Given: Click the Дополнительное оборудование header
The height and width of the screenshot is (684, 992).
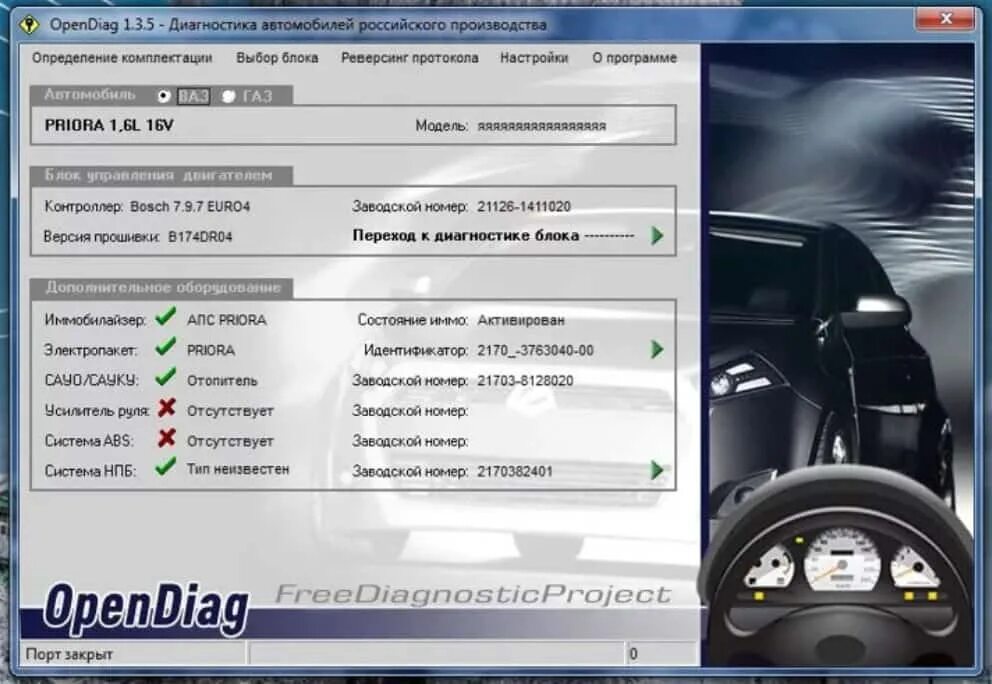Looking at the screenshot, I should [x=163, y=288].
